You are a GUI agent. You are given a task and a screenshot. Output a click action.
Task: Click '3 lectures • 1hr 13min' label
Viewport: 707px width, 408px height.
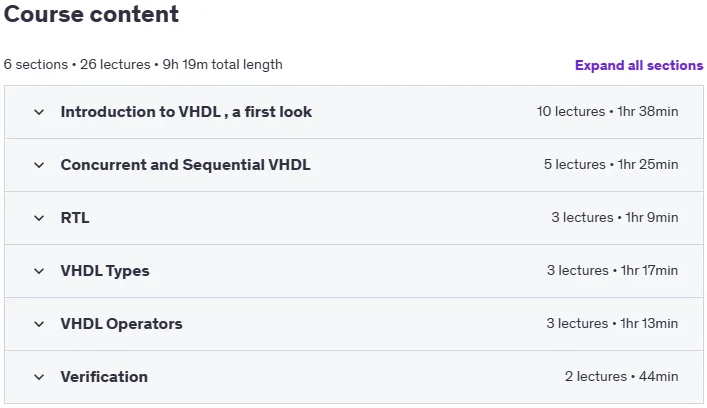(612, 324)
